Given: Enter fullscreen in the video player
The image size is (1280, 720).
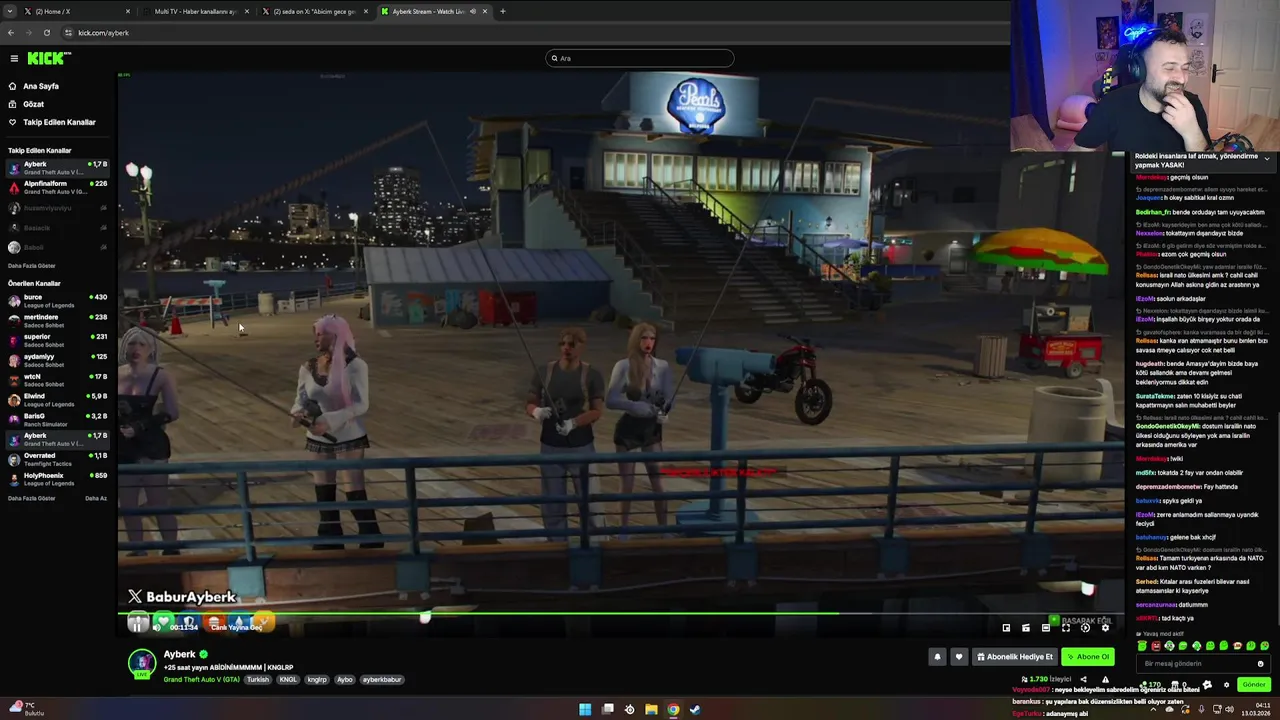Looking at the screenshot, I should [1066, 628].
